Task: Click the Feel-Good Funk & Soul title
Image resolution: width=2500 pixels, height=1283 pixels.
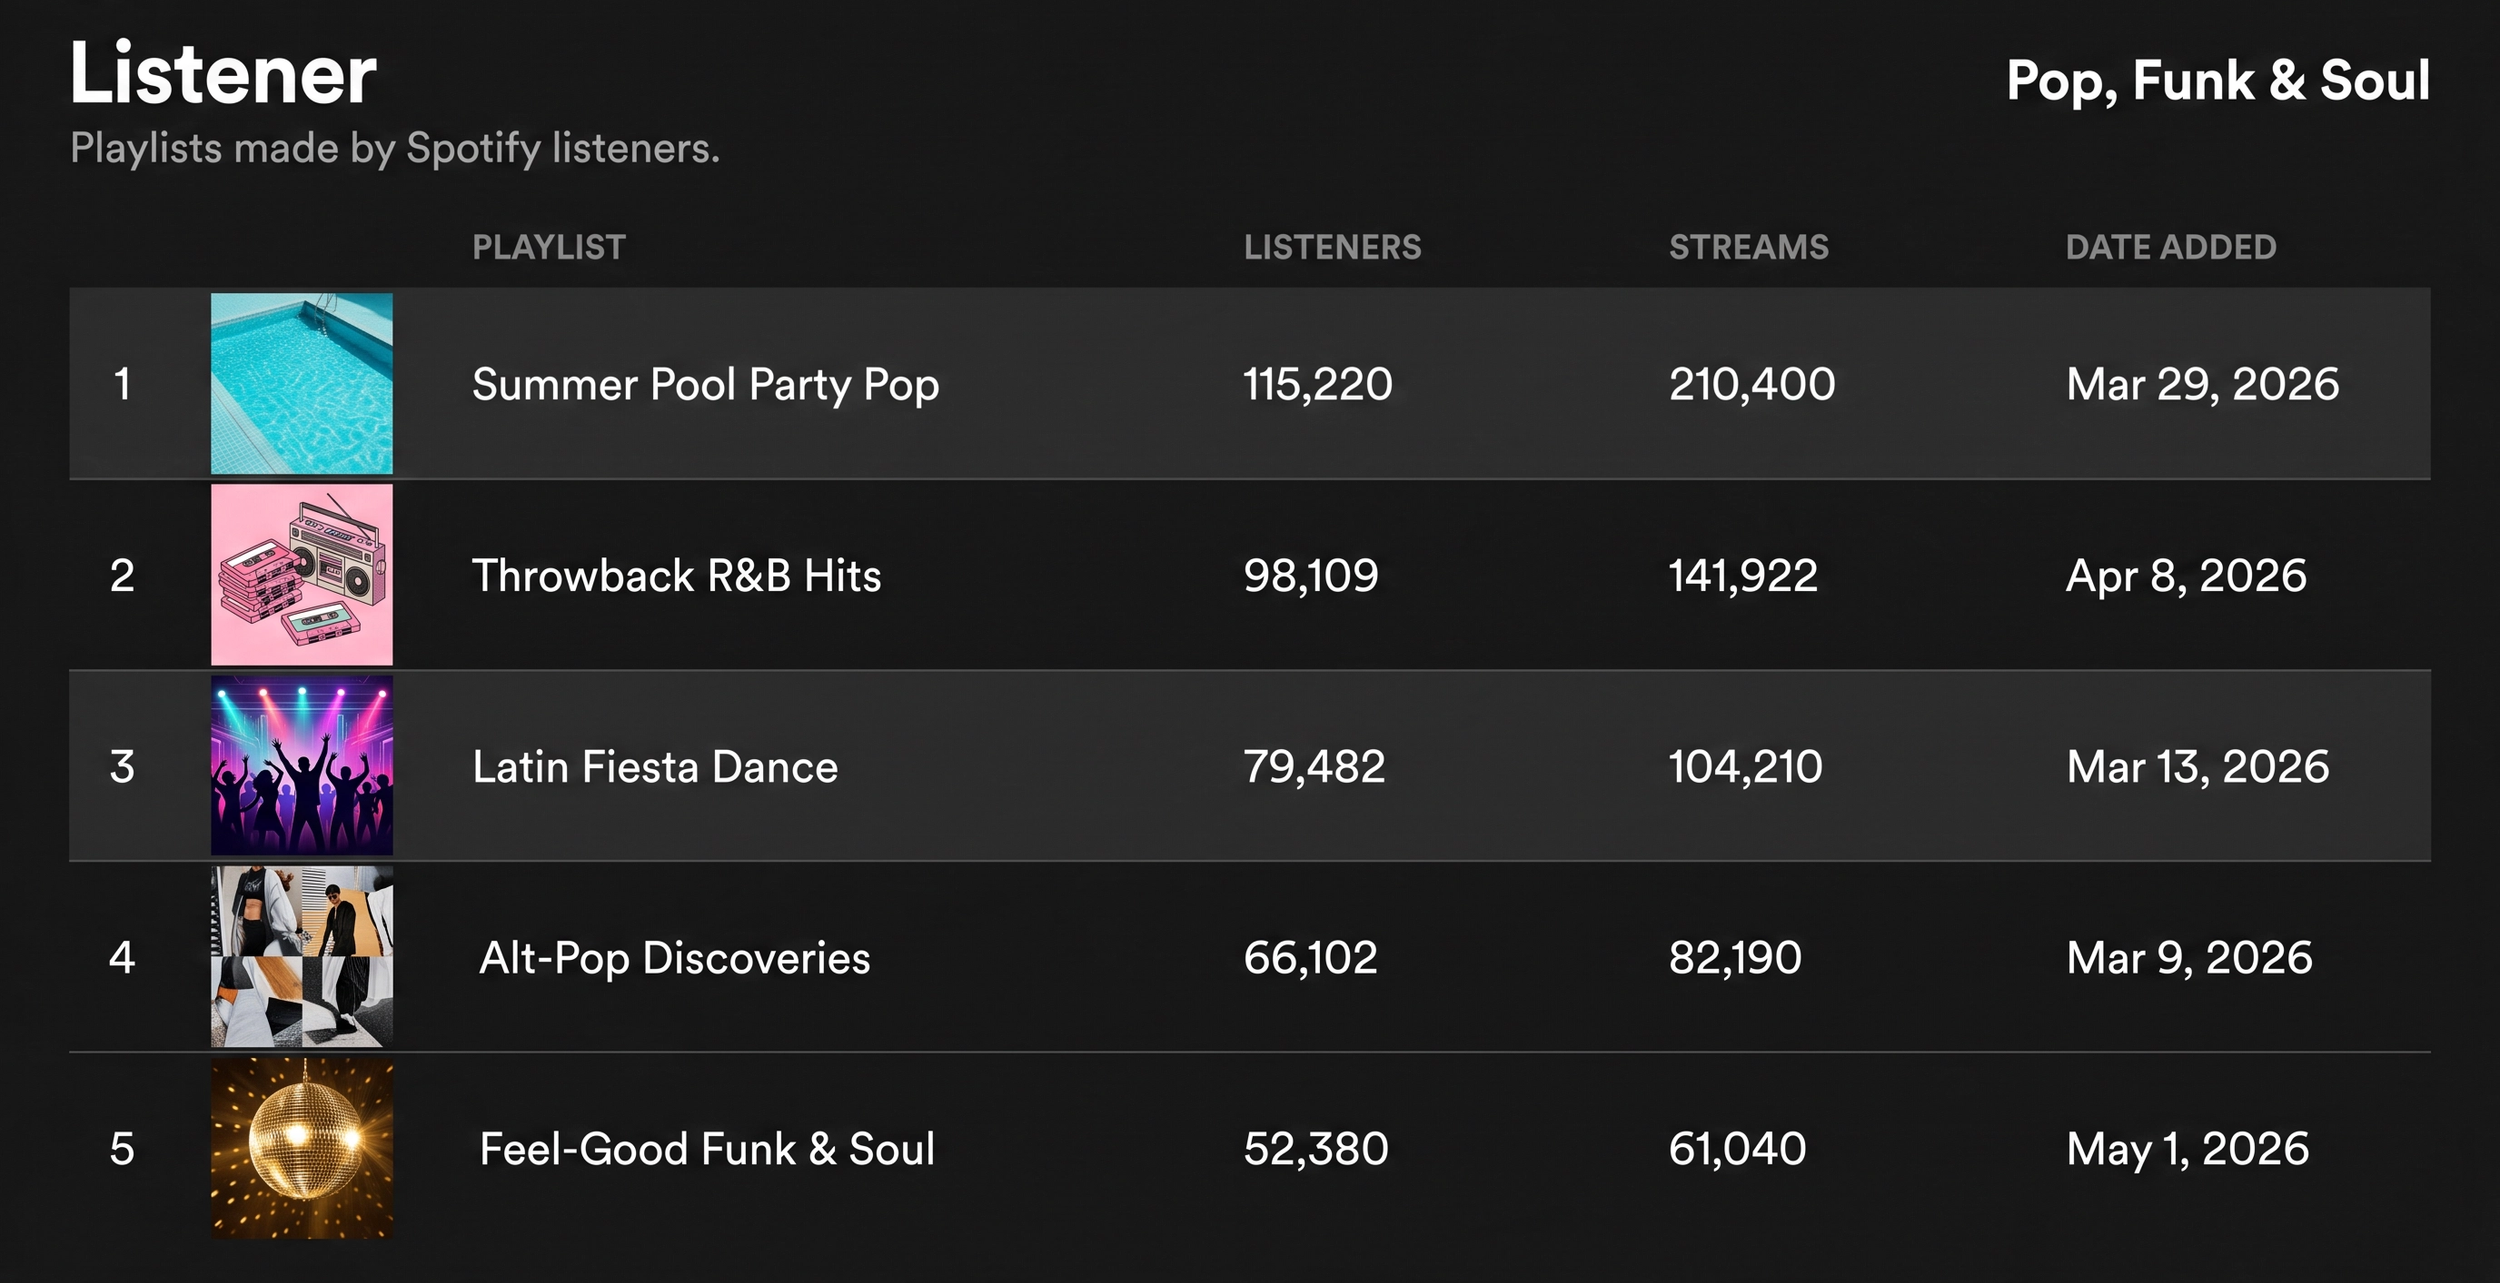Action: pyautogui.click(x=707, y=1149)
